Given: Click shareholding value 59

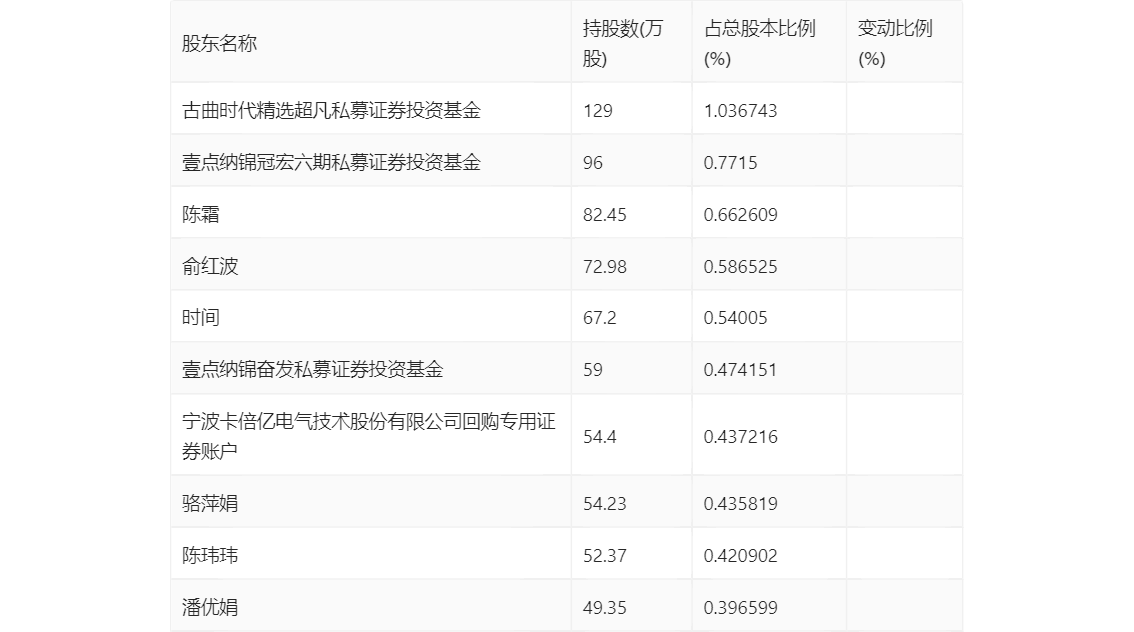Looking at the screenshot, I should [x=592, y=370].
